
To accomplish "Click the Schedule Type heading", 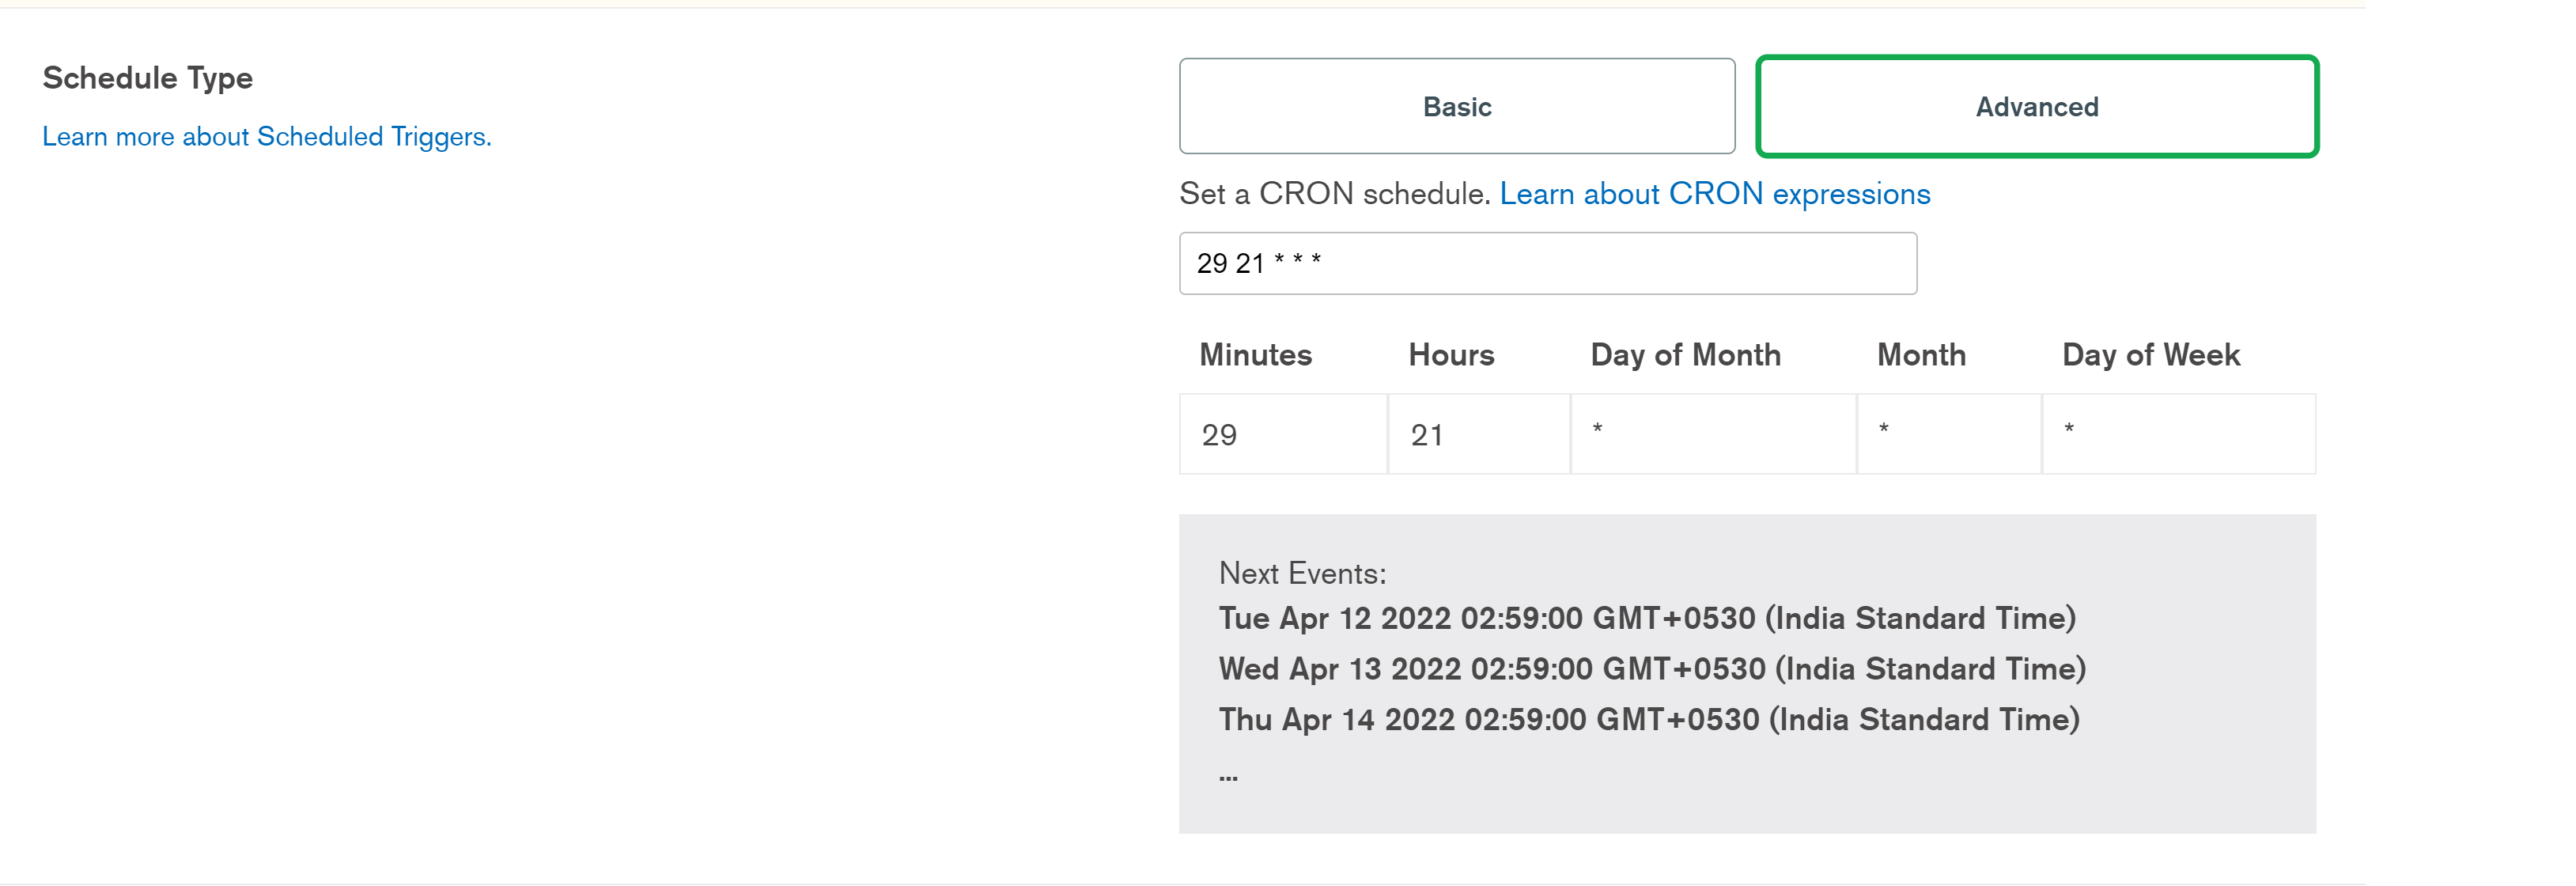I will point(148,78).
